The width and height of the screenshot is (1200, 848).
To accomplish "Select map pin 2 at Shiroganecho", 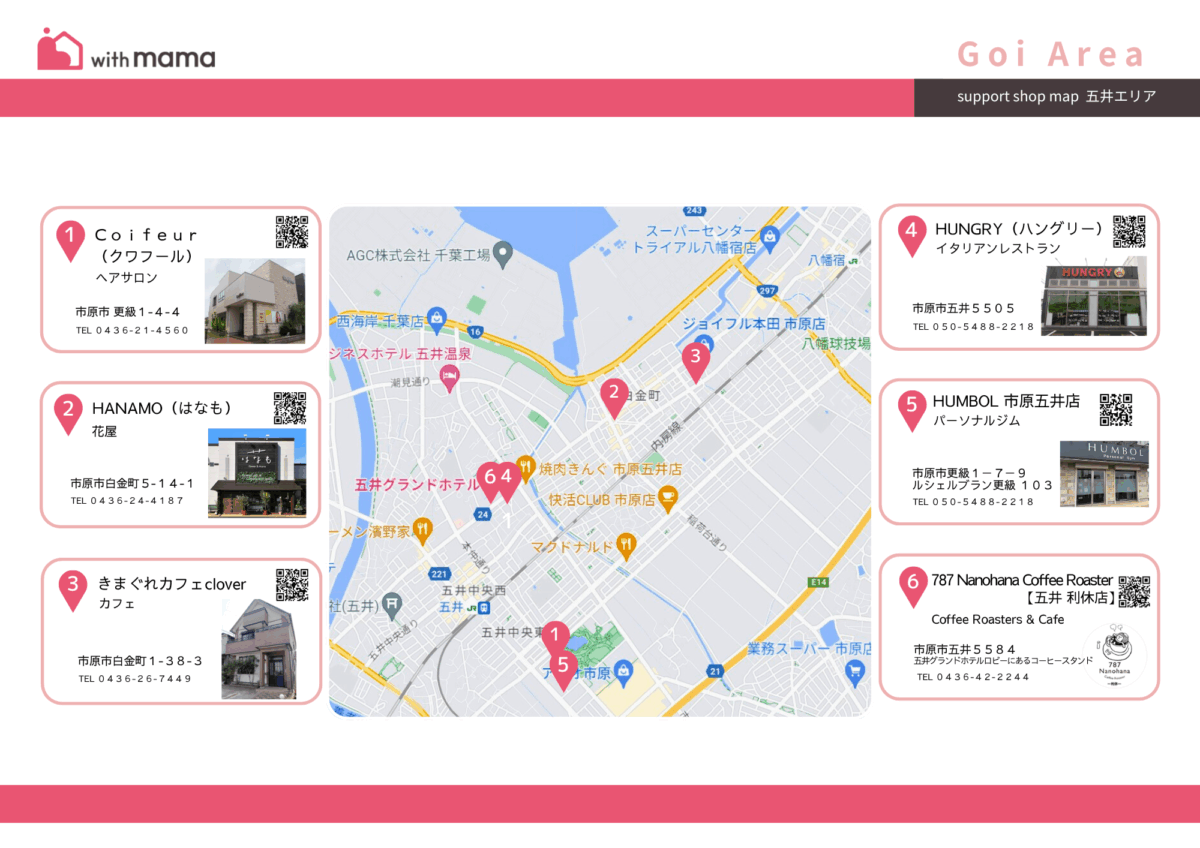I will click(x=614, y=396).
